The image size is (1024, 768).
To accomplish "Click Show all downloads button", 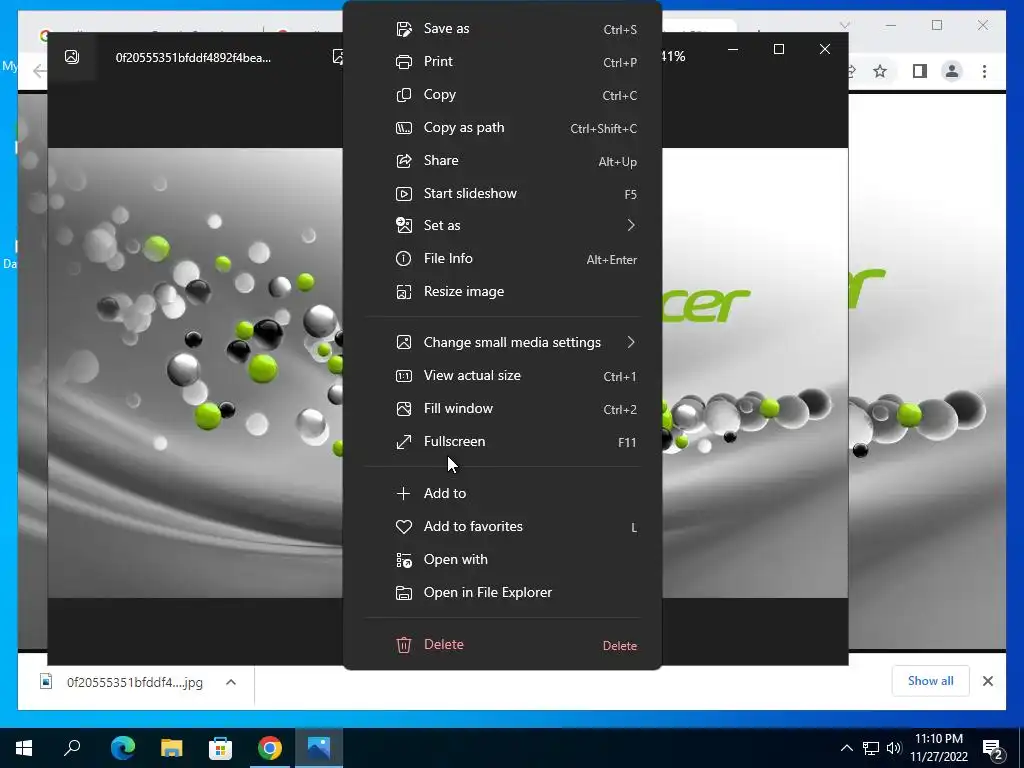I will (x=930, y=681).
